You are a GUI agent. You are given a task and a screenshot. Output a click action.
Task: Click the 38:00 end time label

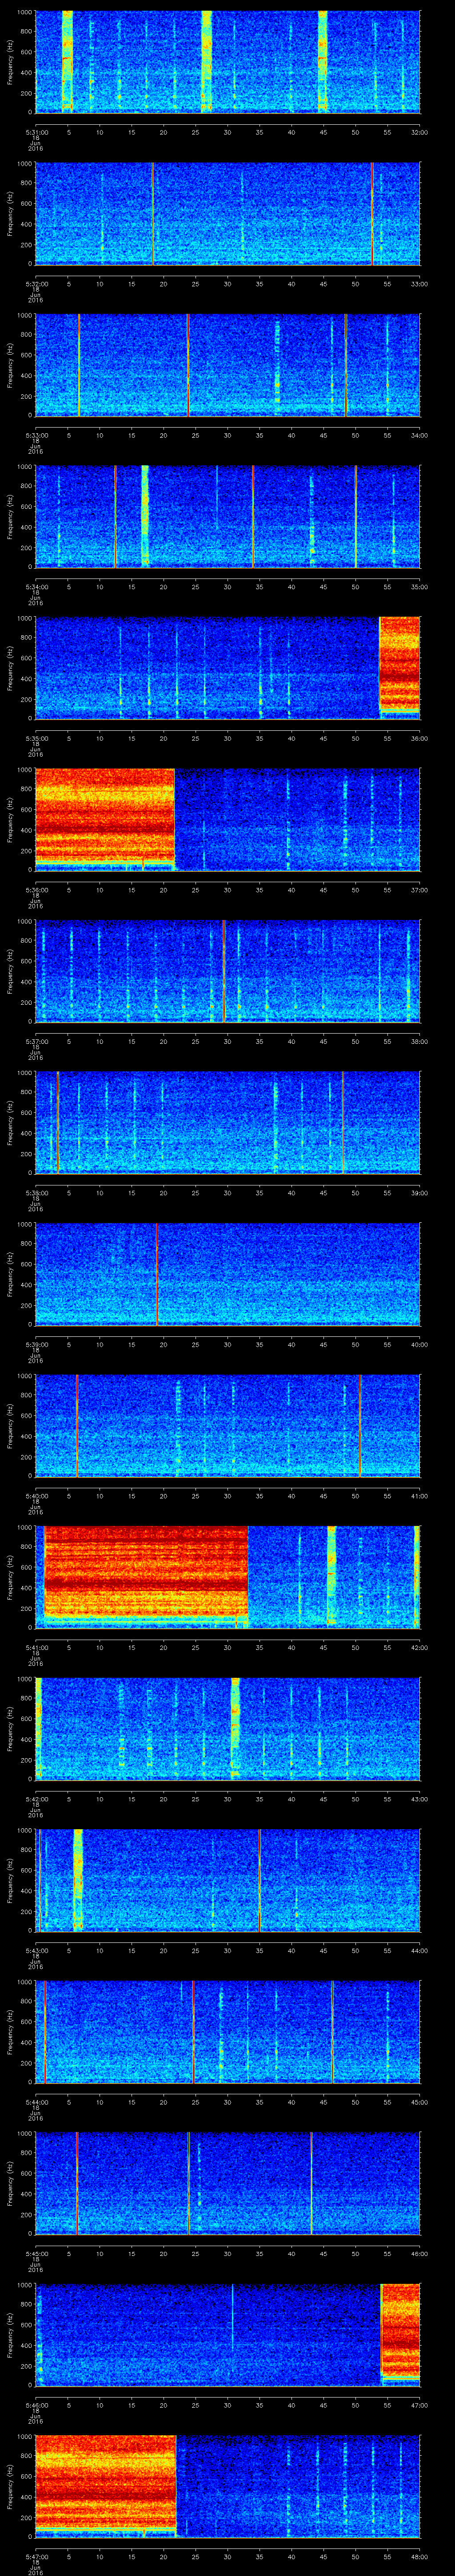pyautogui.click(x=419, y=1041)
